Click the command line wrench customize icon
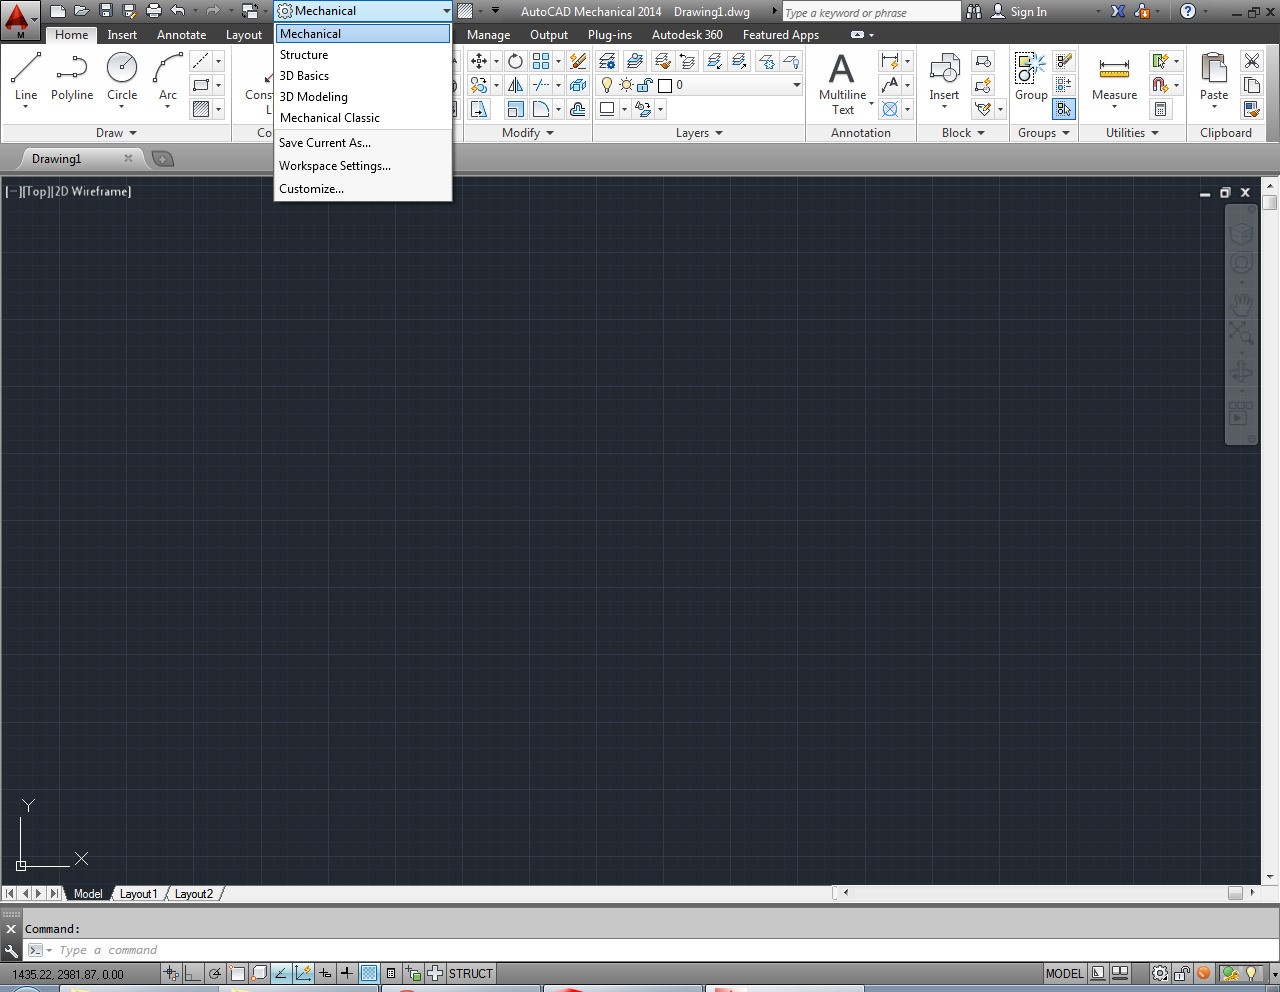 click(x=11, y=951)
